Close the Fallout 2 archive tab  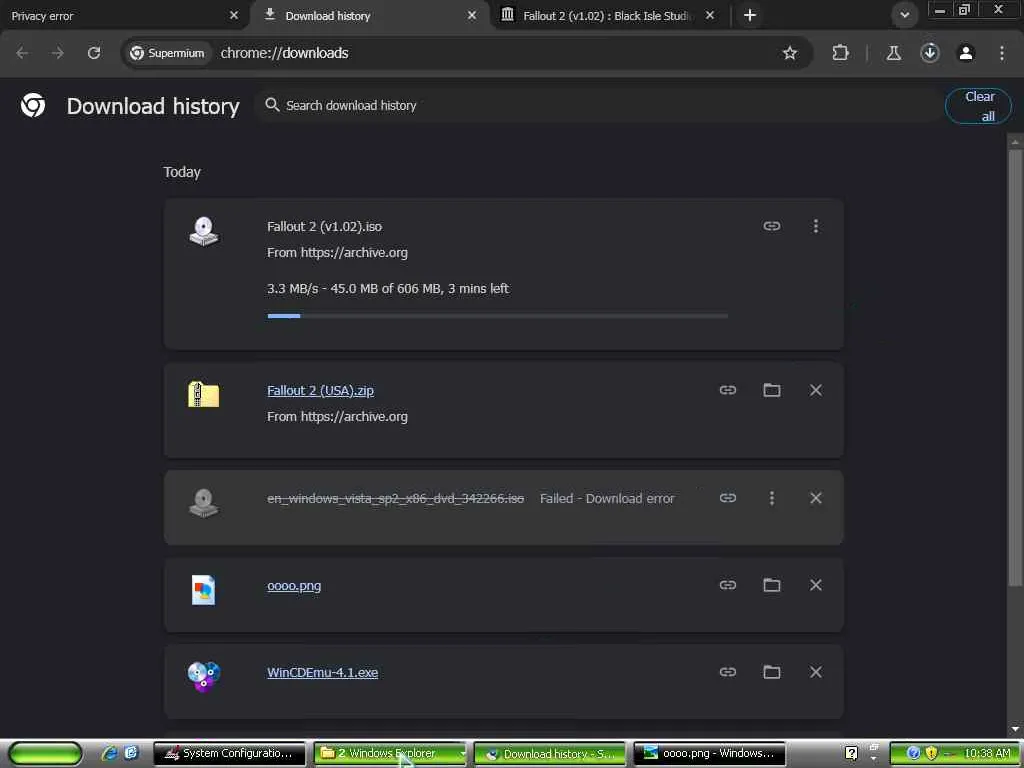click(710, 15)
